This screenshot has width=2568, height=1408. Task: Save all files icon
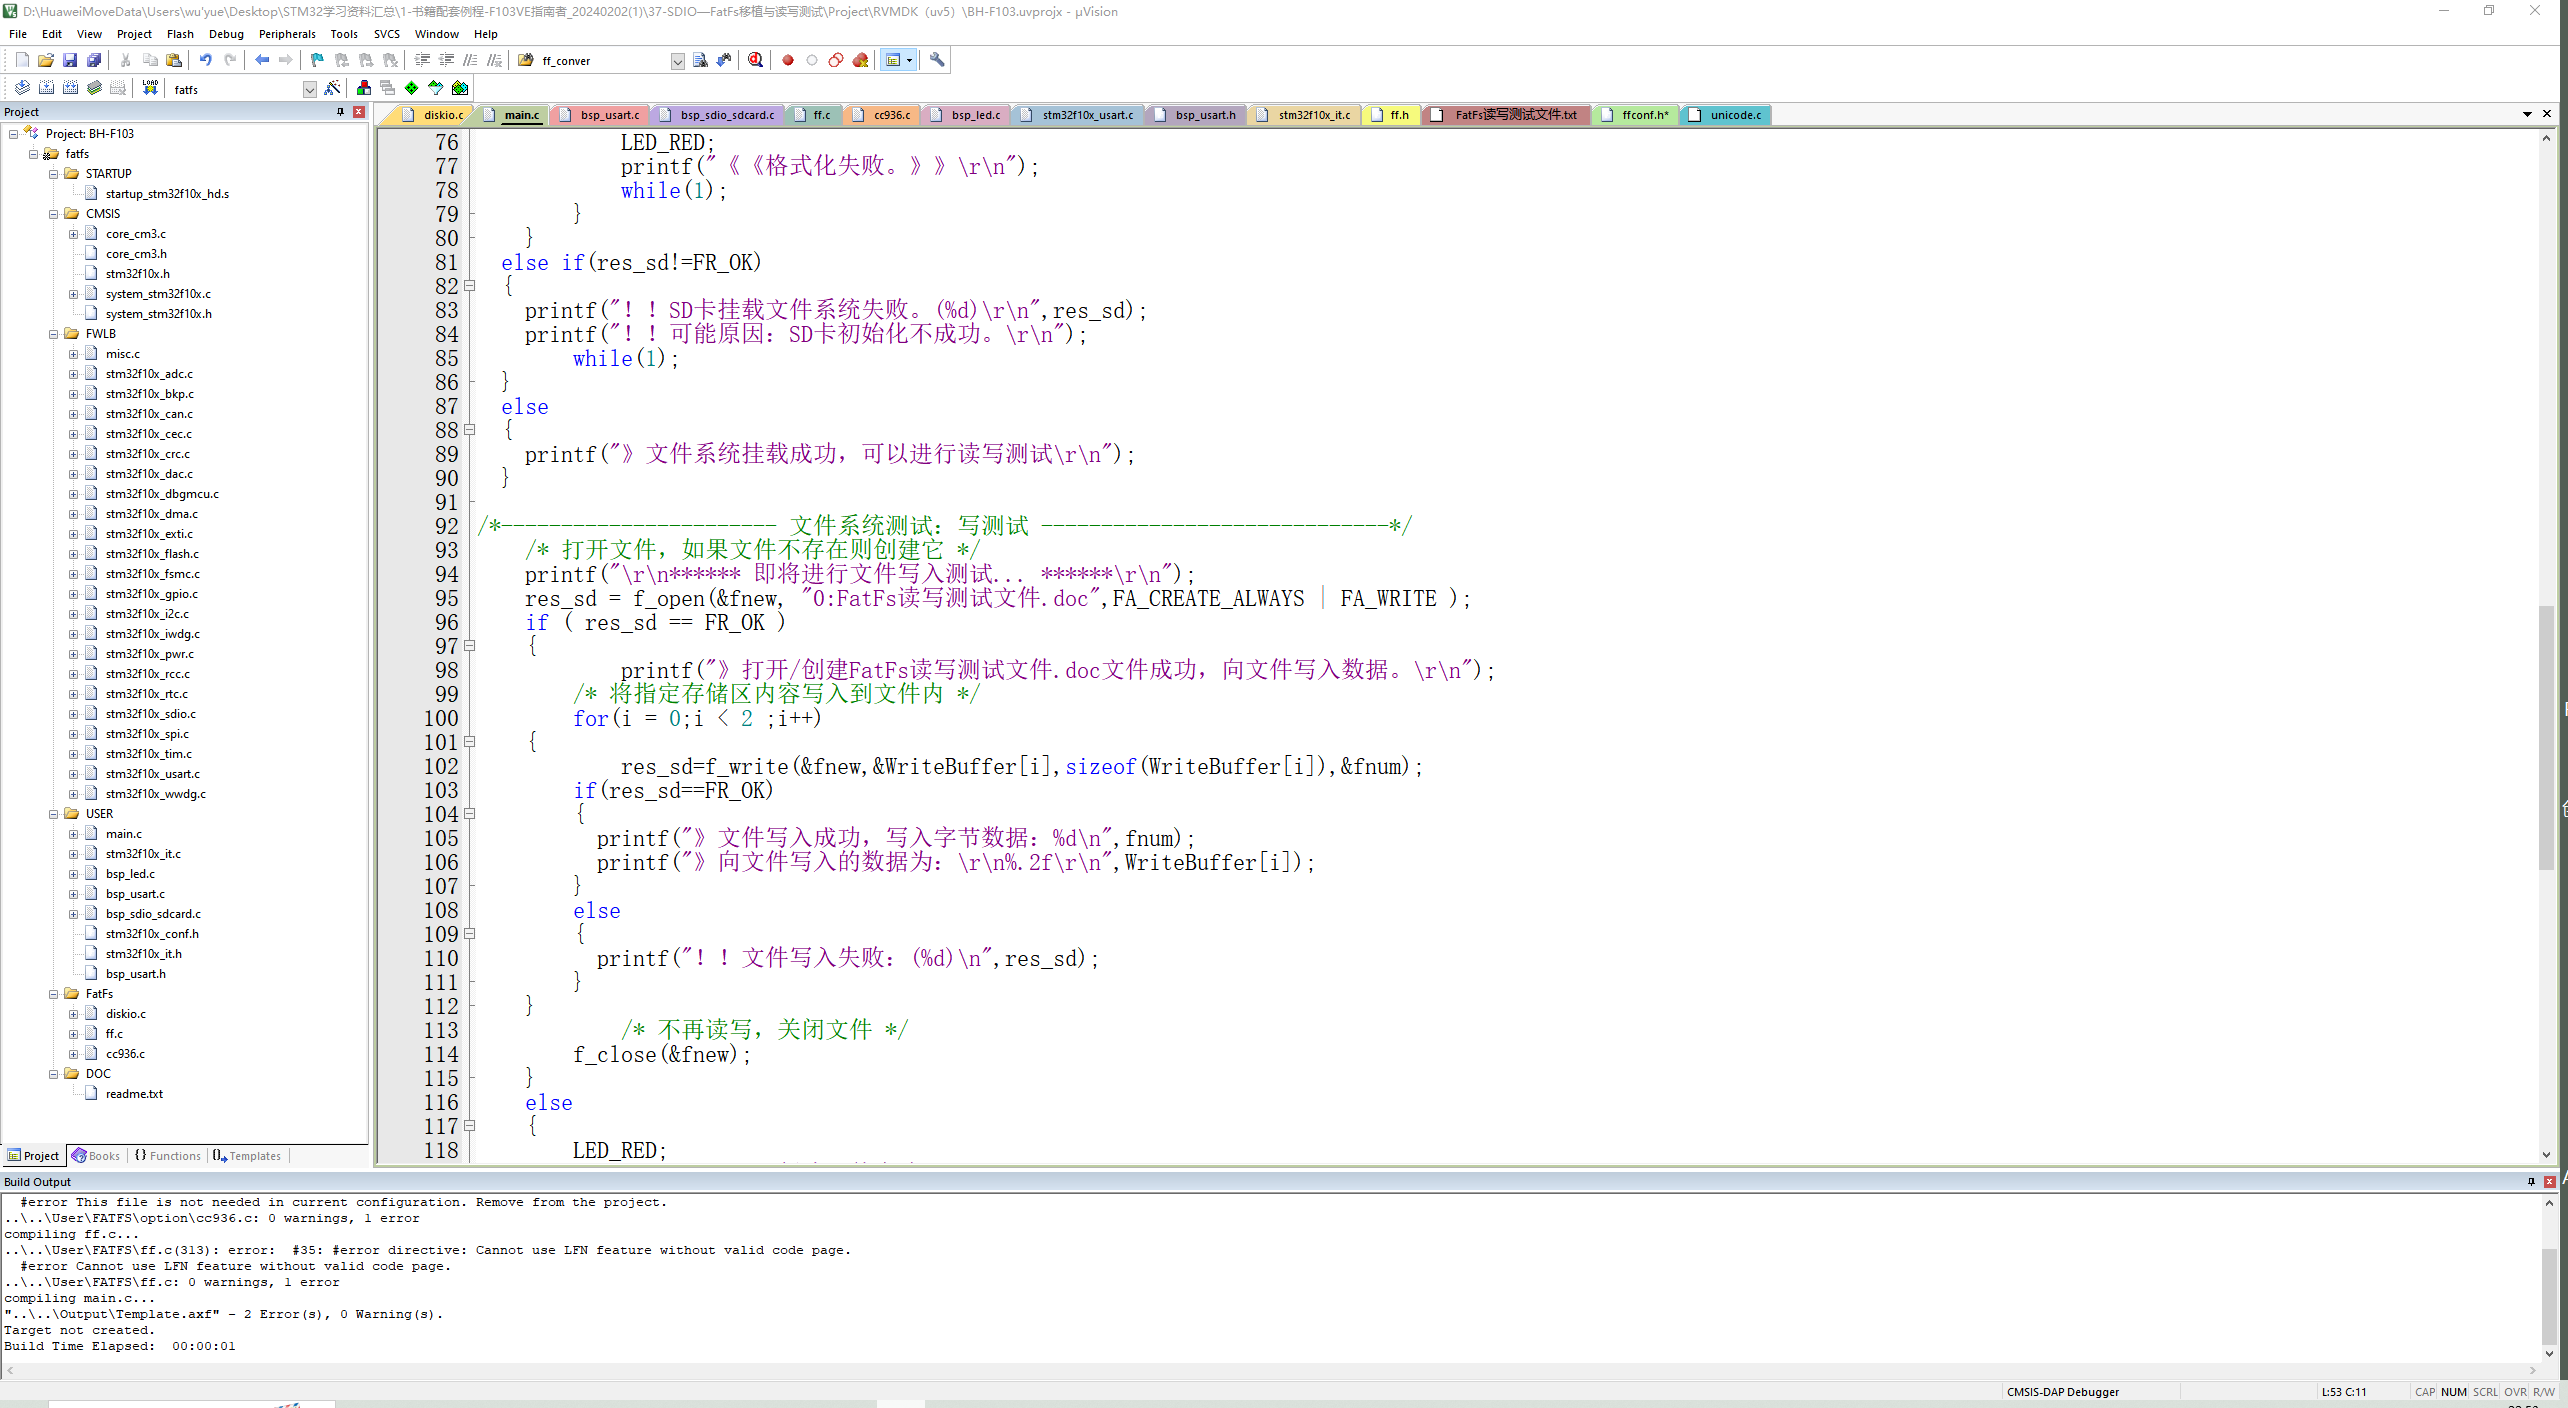point(94,60)
